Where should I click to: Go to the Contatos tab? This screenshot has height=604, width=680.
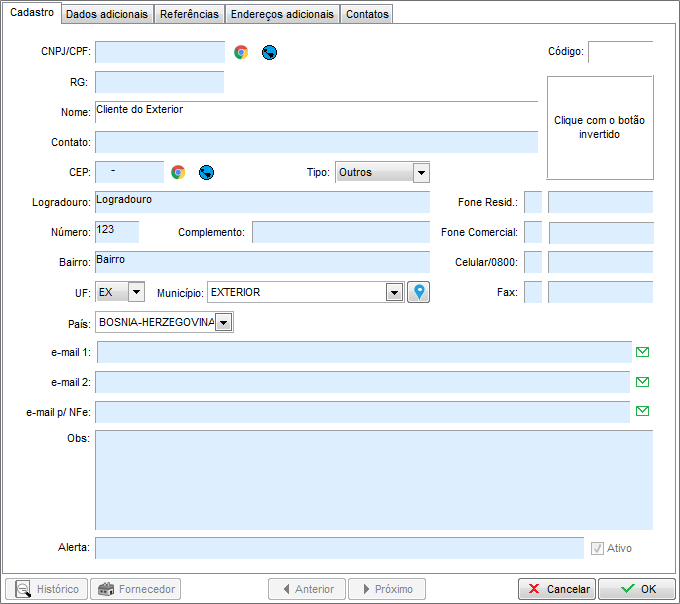tap(367, 14)
